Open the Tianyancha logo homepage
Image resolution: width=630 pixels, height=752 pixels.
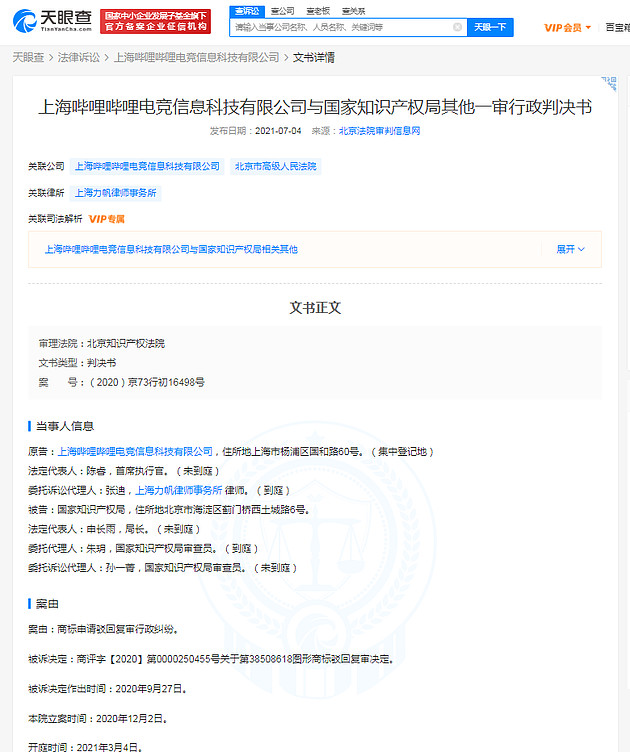click(52, 21)
